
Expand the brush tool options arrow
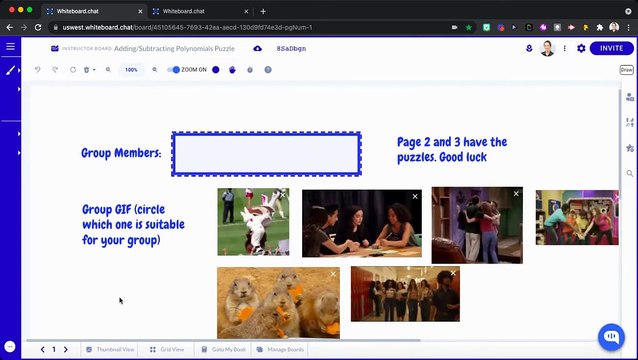(19, 70)
